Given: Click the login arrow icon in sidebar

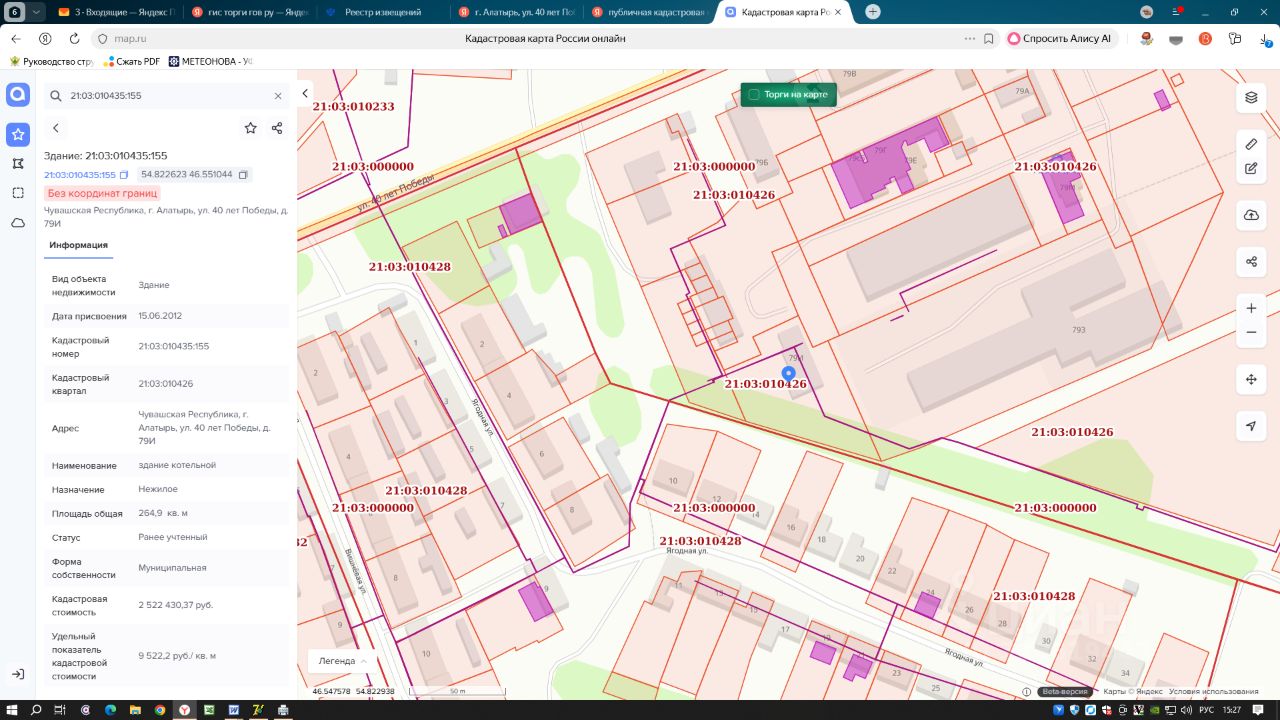Looking at the screenshot, I should tap(18, 674).
